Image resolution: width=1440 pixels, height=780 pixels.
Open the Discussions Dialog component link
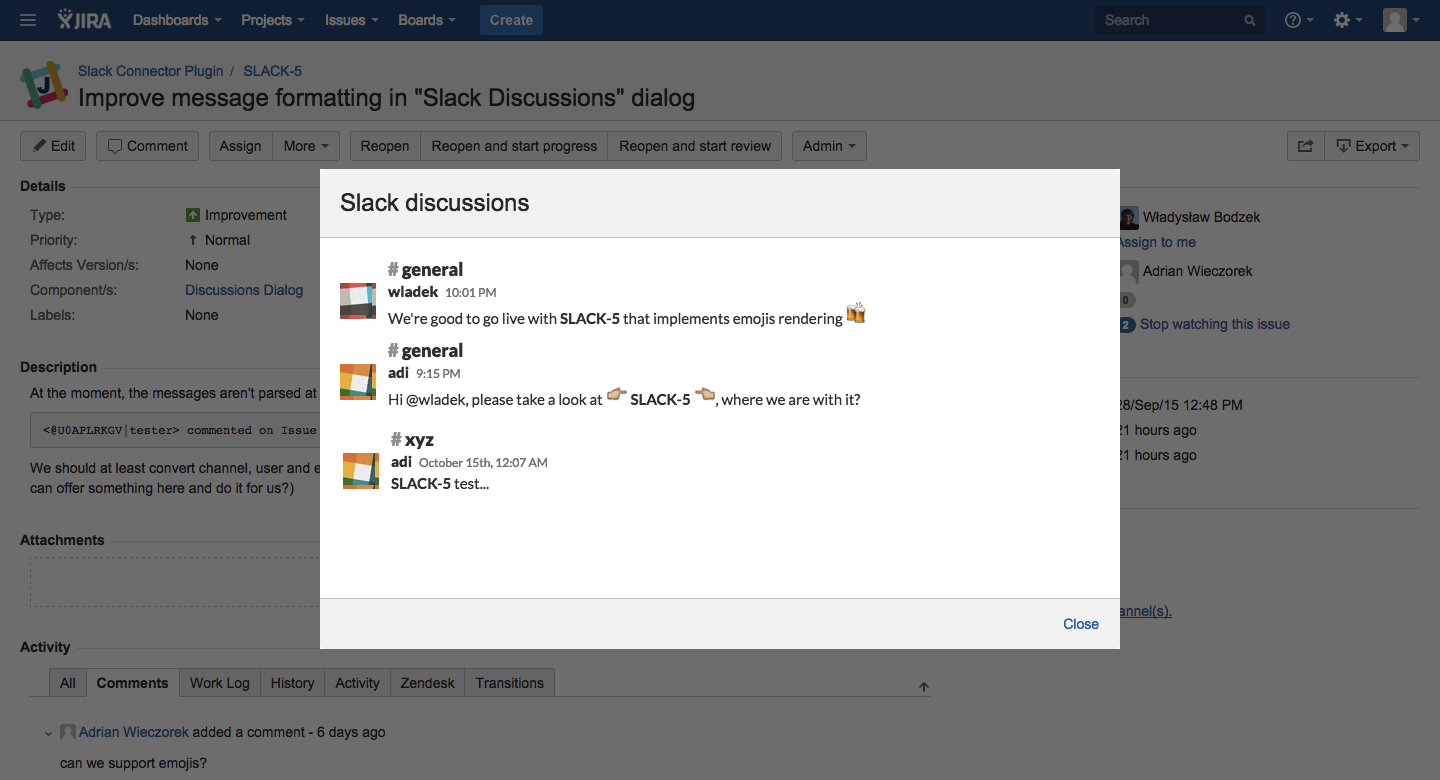[244, 290]
